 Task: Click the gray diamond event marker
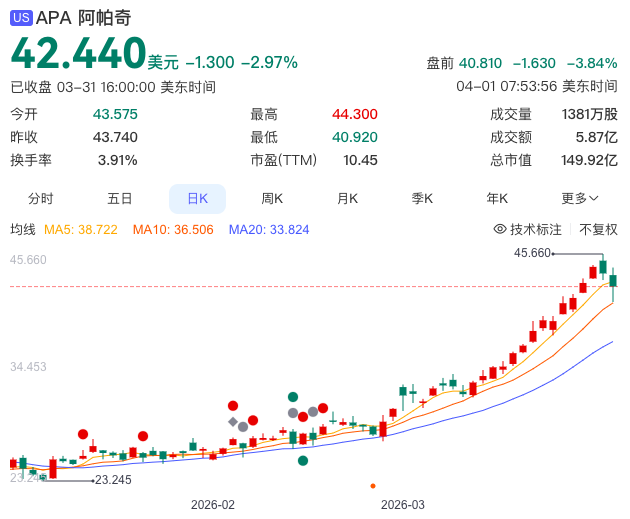(x=233, y=422)
